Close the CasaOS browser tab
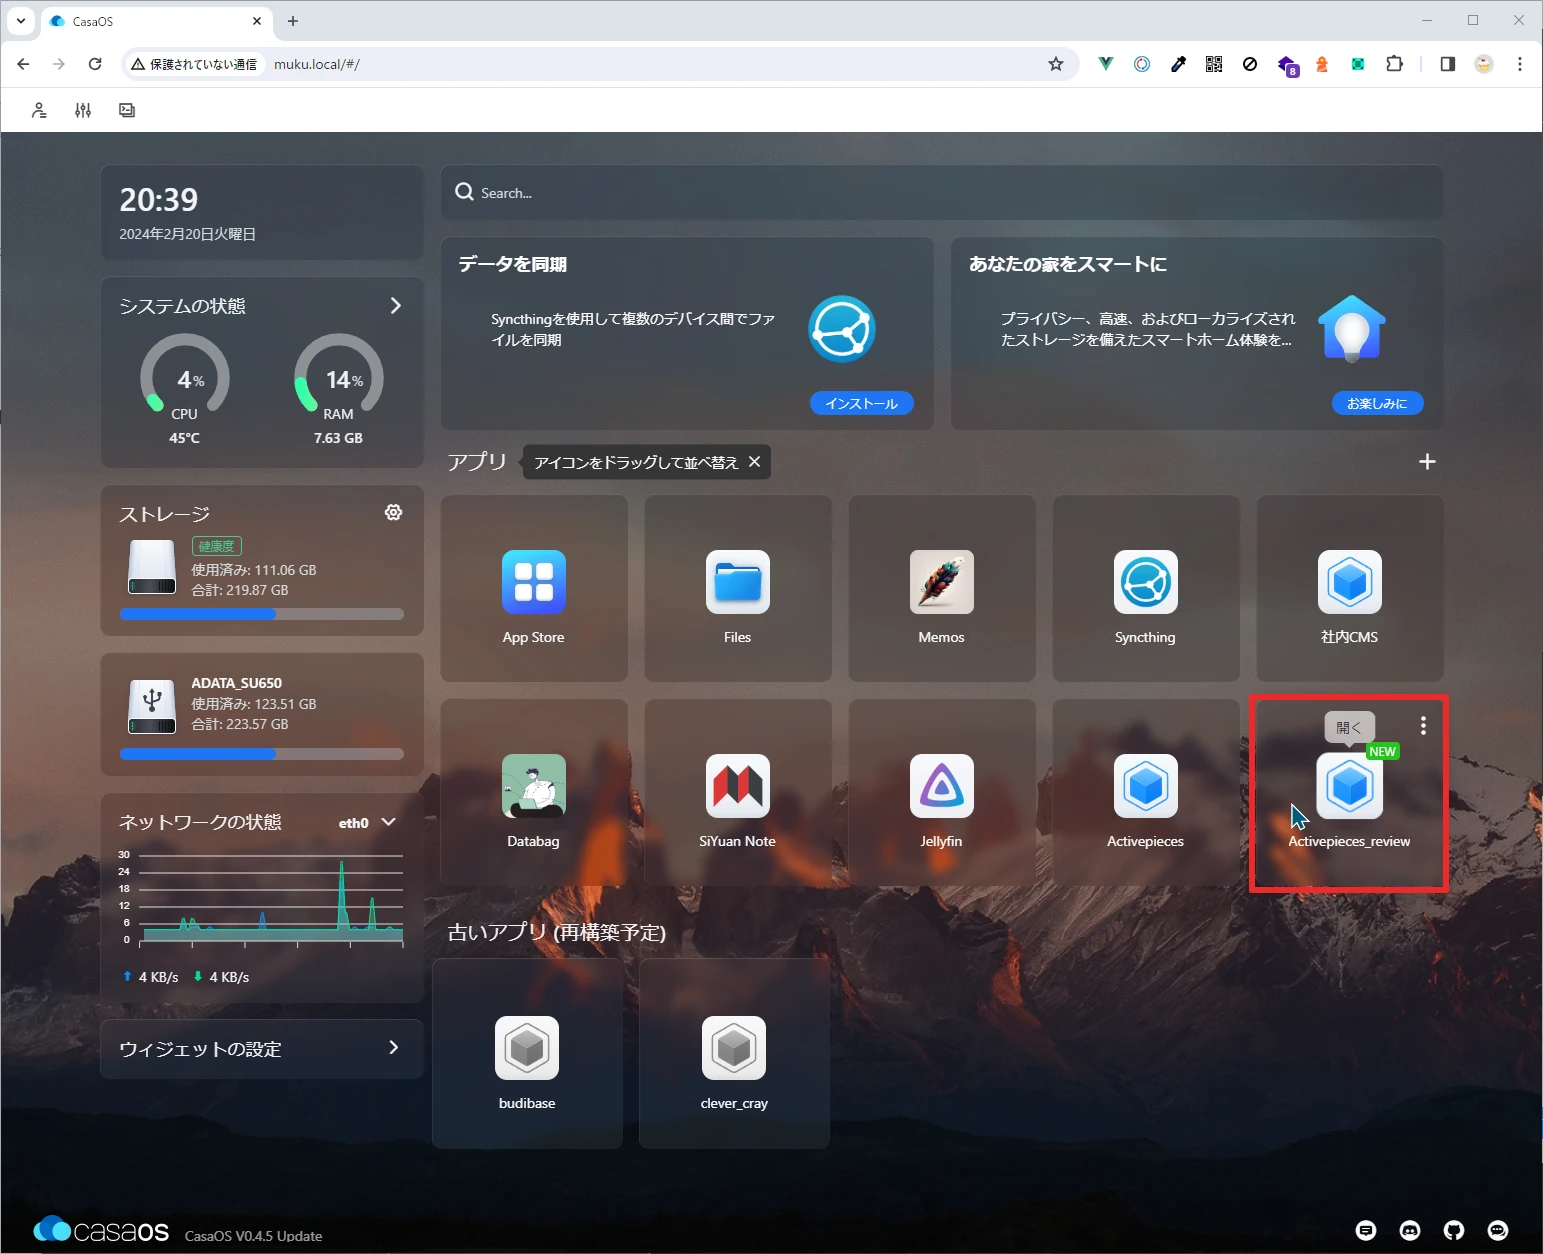The width and height of the screenshot is (1543, 1254). [x=257, y=21]
